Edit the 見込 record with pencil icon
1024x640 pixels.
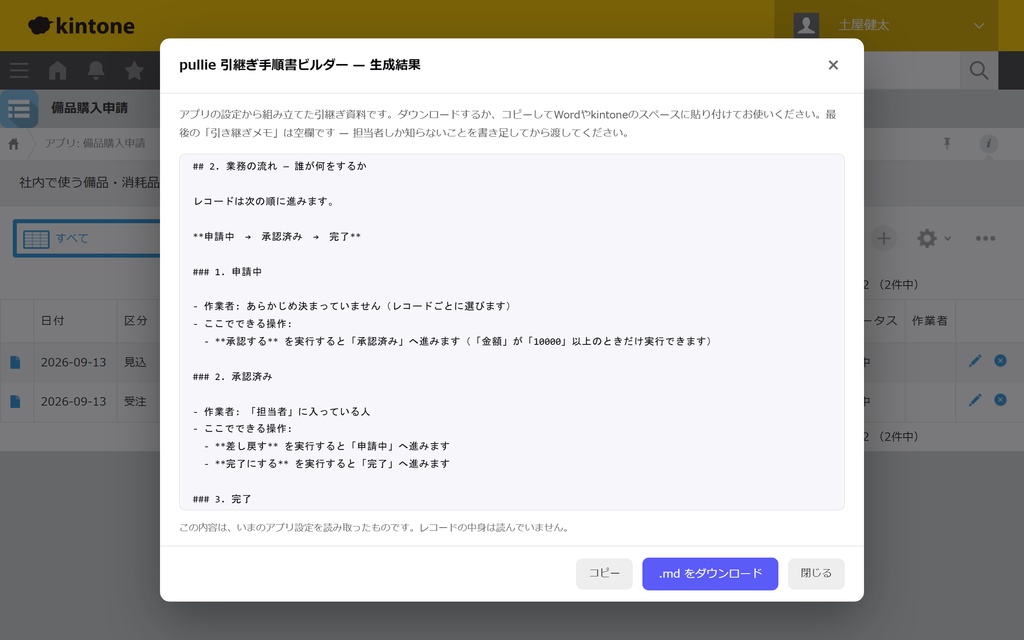975,361
